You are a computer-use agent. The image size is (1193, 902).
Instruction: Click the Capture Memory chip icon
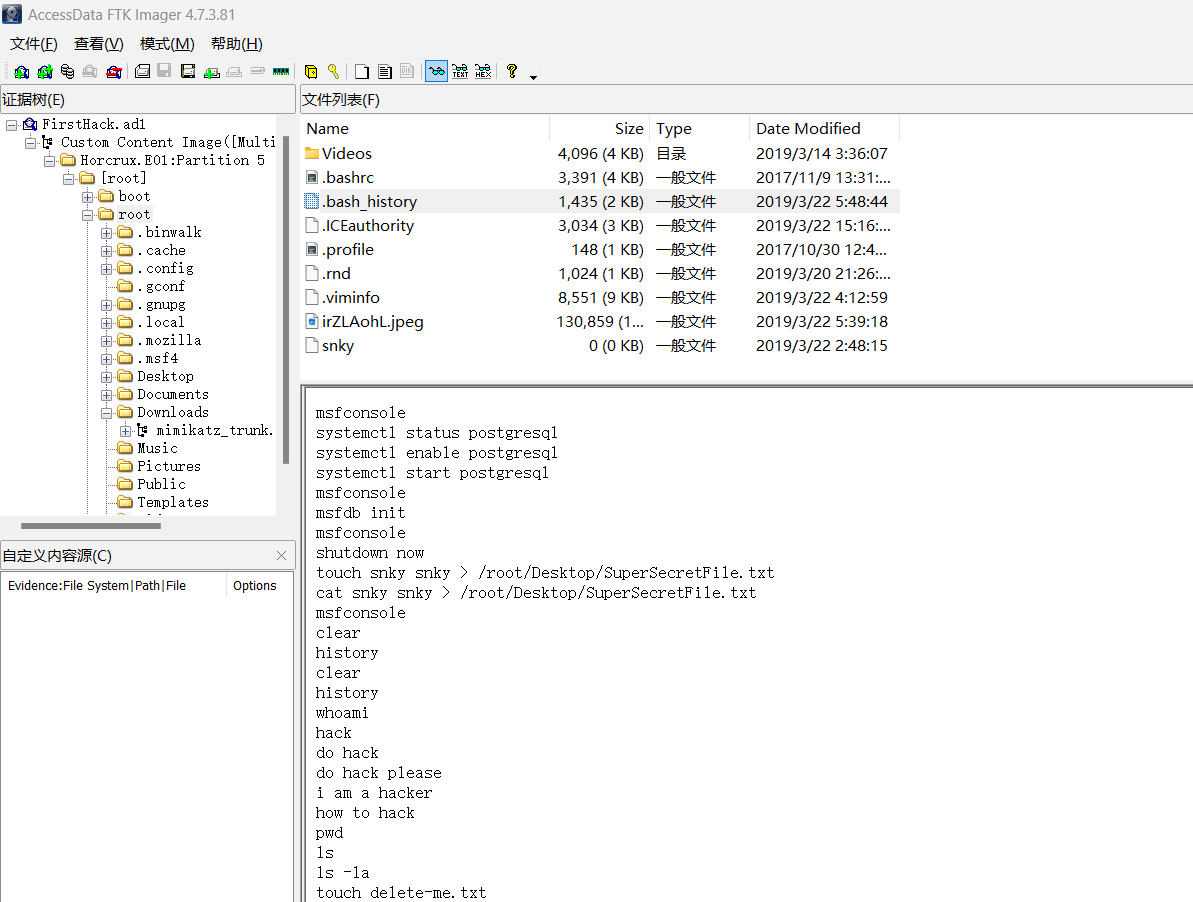tap(281, 71)
